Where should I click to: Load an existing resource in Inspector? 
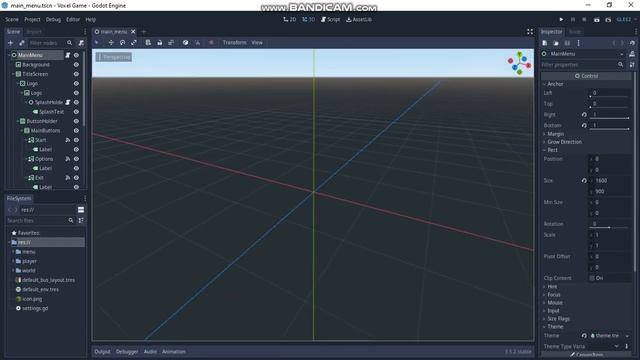[556, 43]
